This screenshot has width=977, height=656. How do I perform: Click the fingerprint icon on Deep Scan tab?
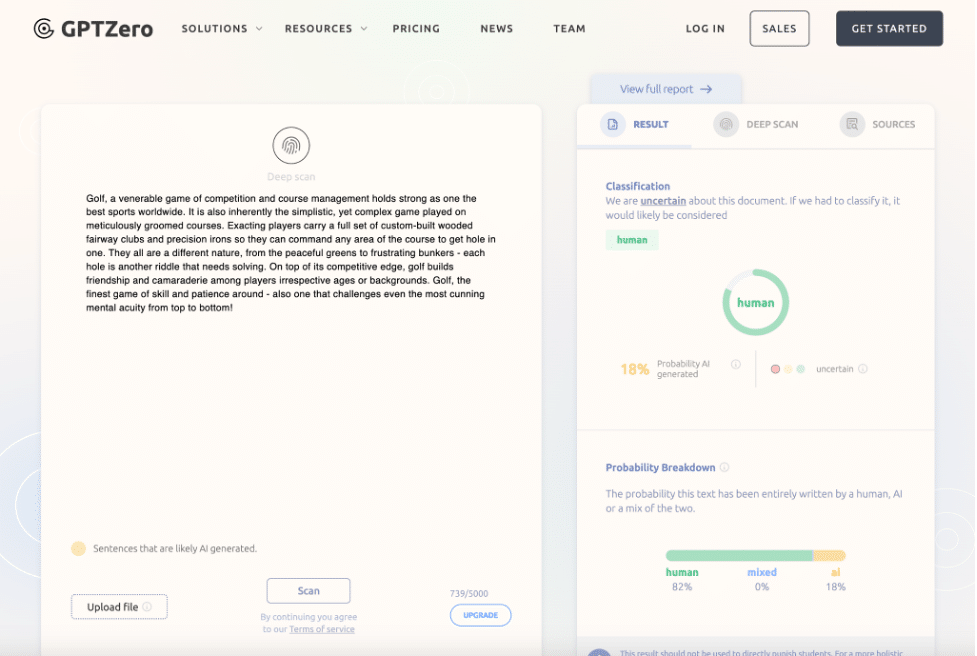coord(725,124)
